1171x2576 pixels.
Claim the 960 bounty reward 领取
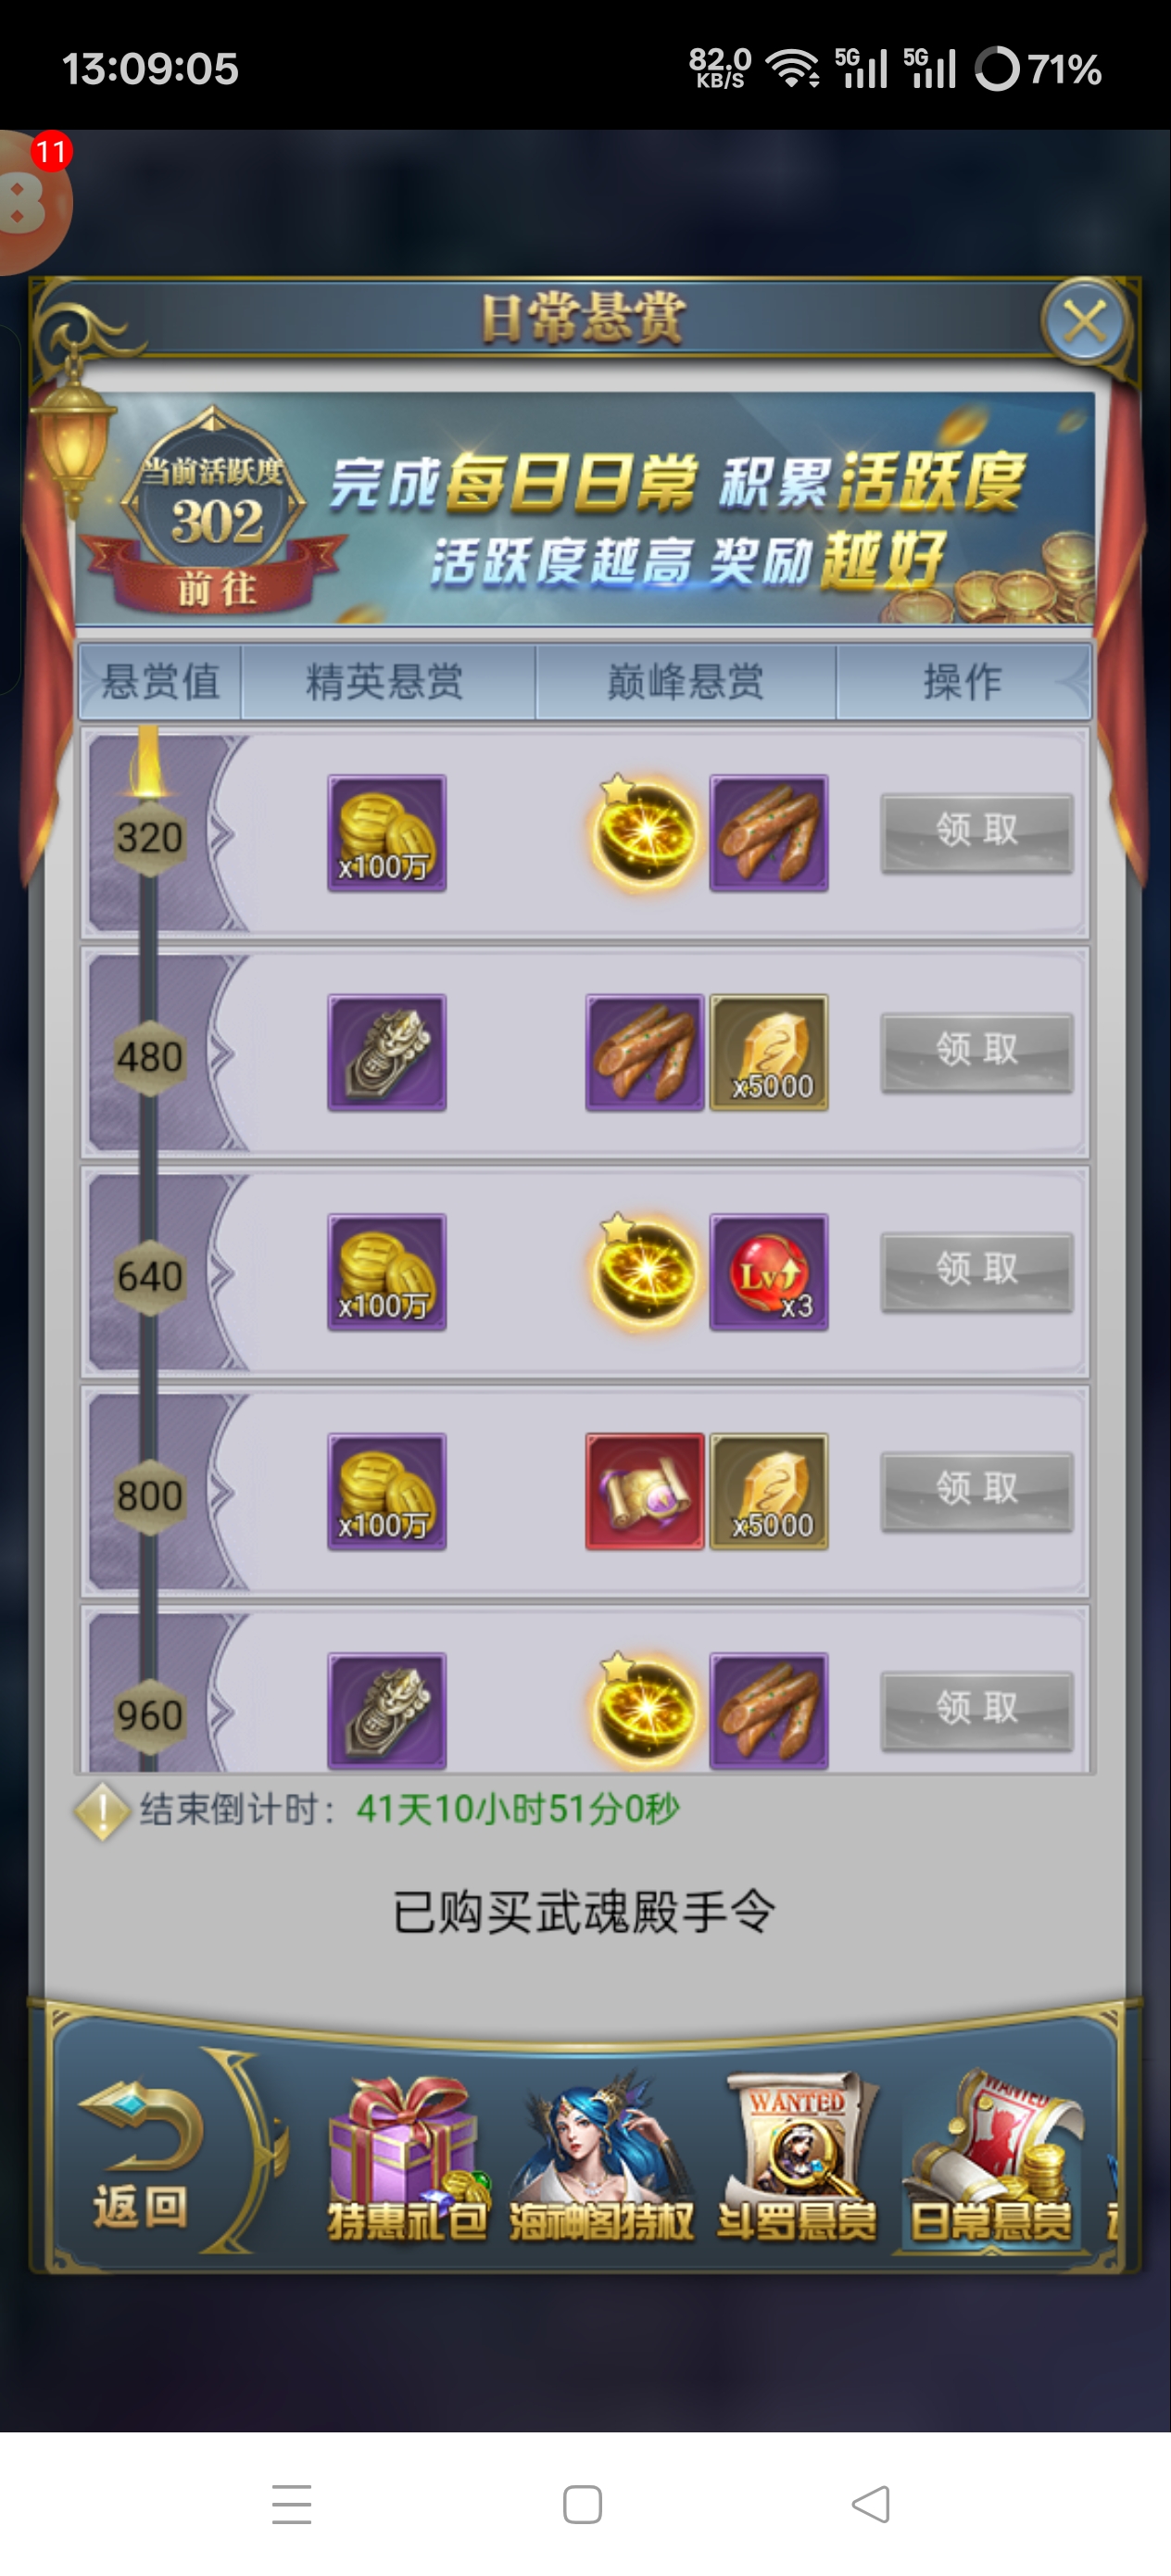coord(977,1710)
